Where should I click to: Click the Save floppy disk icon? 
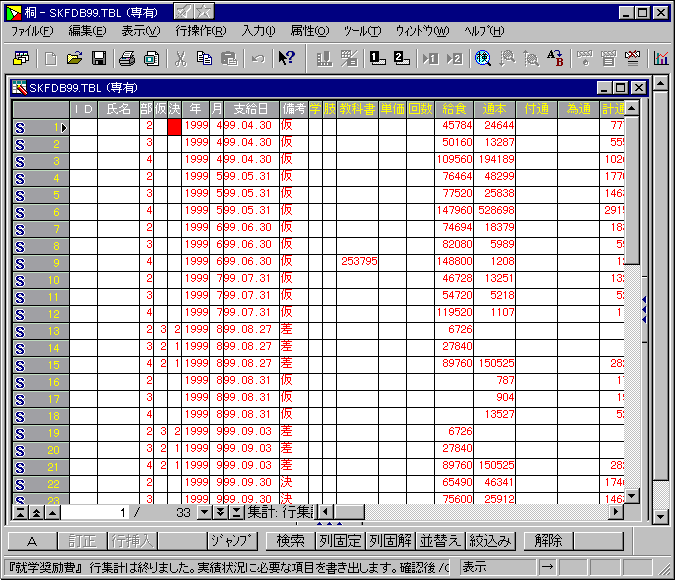coord(99,58)
